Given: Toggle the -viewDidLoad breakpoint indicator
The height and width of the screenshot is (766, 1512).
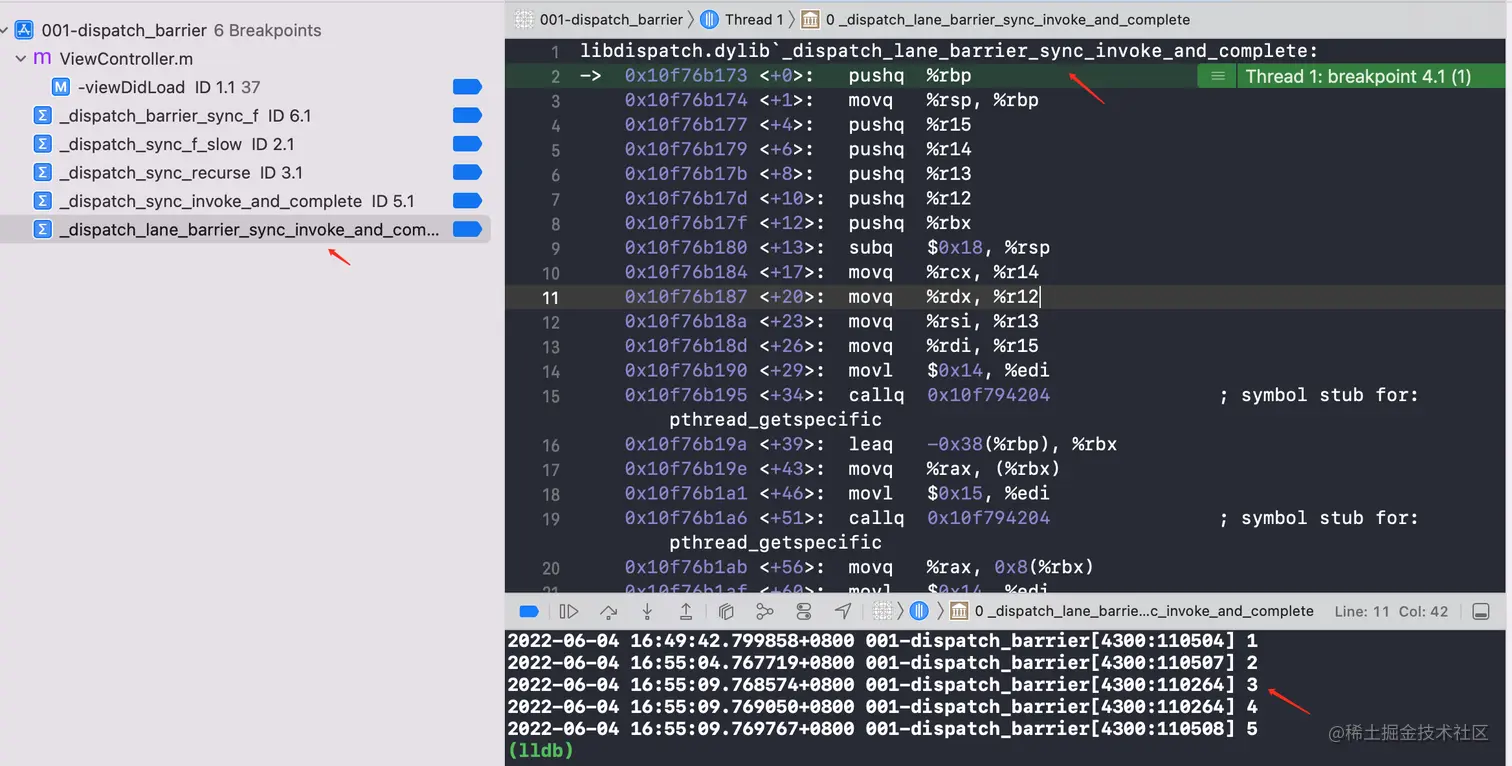Looking at the screenshot, I should pos(467,87).
